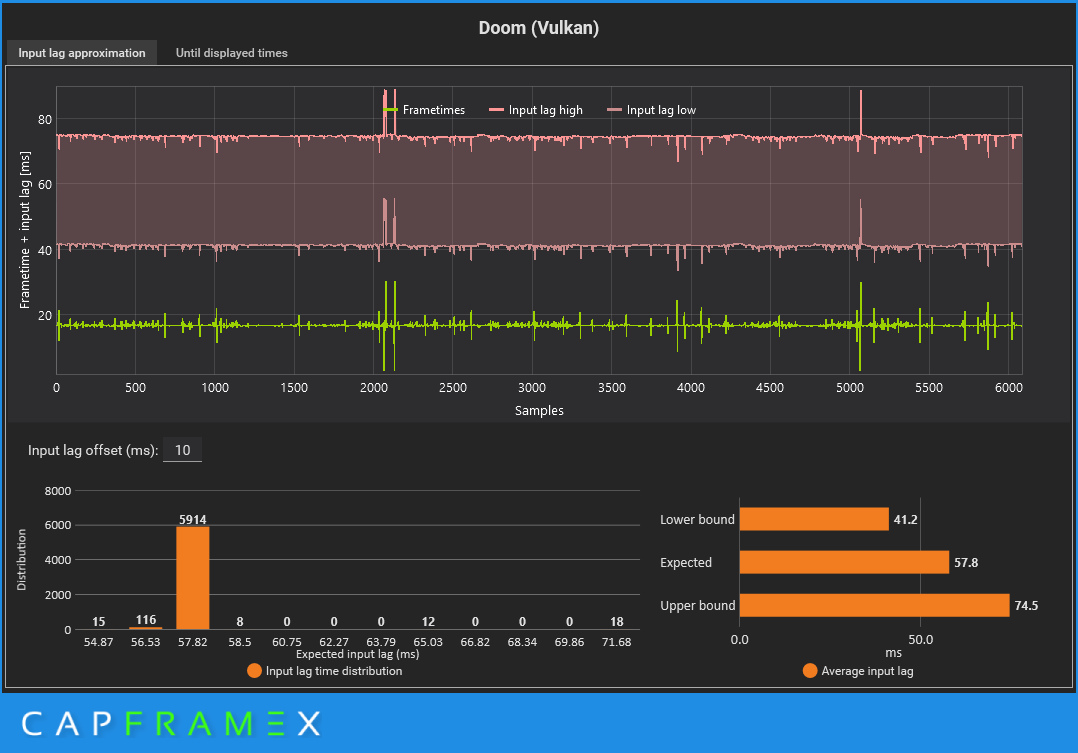Click the Upper bound label
Viewport: 1078px width, 753px height.
click(x=698, y=606)
